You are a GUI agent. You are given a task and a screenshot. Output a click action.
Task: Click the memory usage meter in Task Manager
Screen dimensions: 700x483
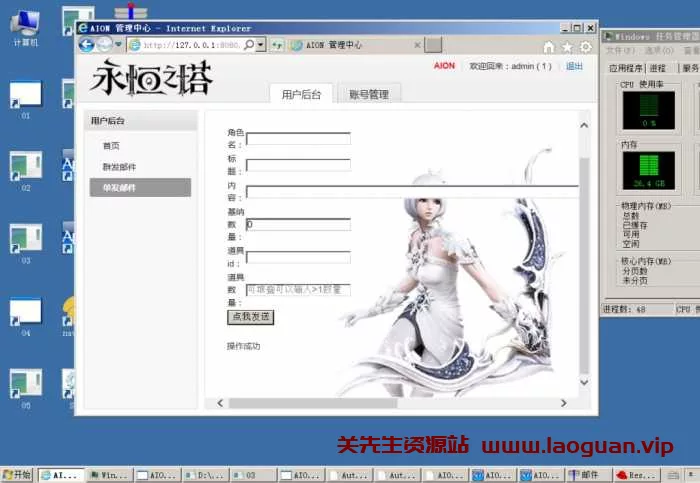click(x=649, y=171)
